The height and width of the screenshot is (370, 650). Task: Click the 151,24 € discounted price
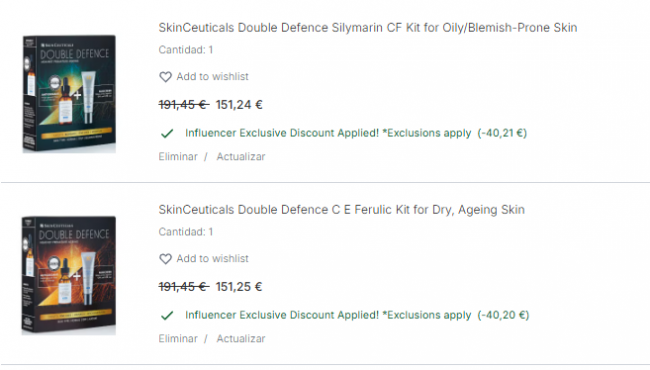(239, 105)
